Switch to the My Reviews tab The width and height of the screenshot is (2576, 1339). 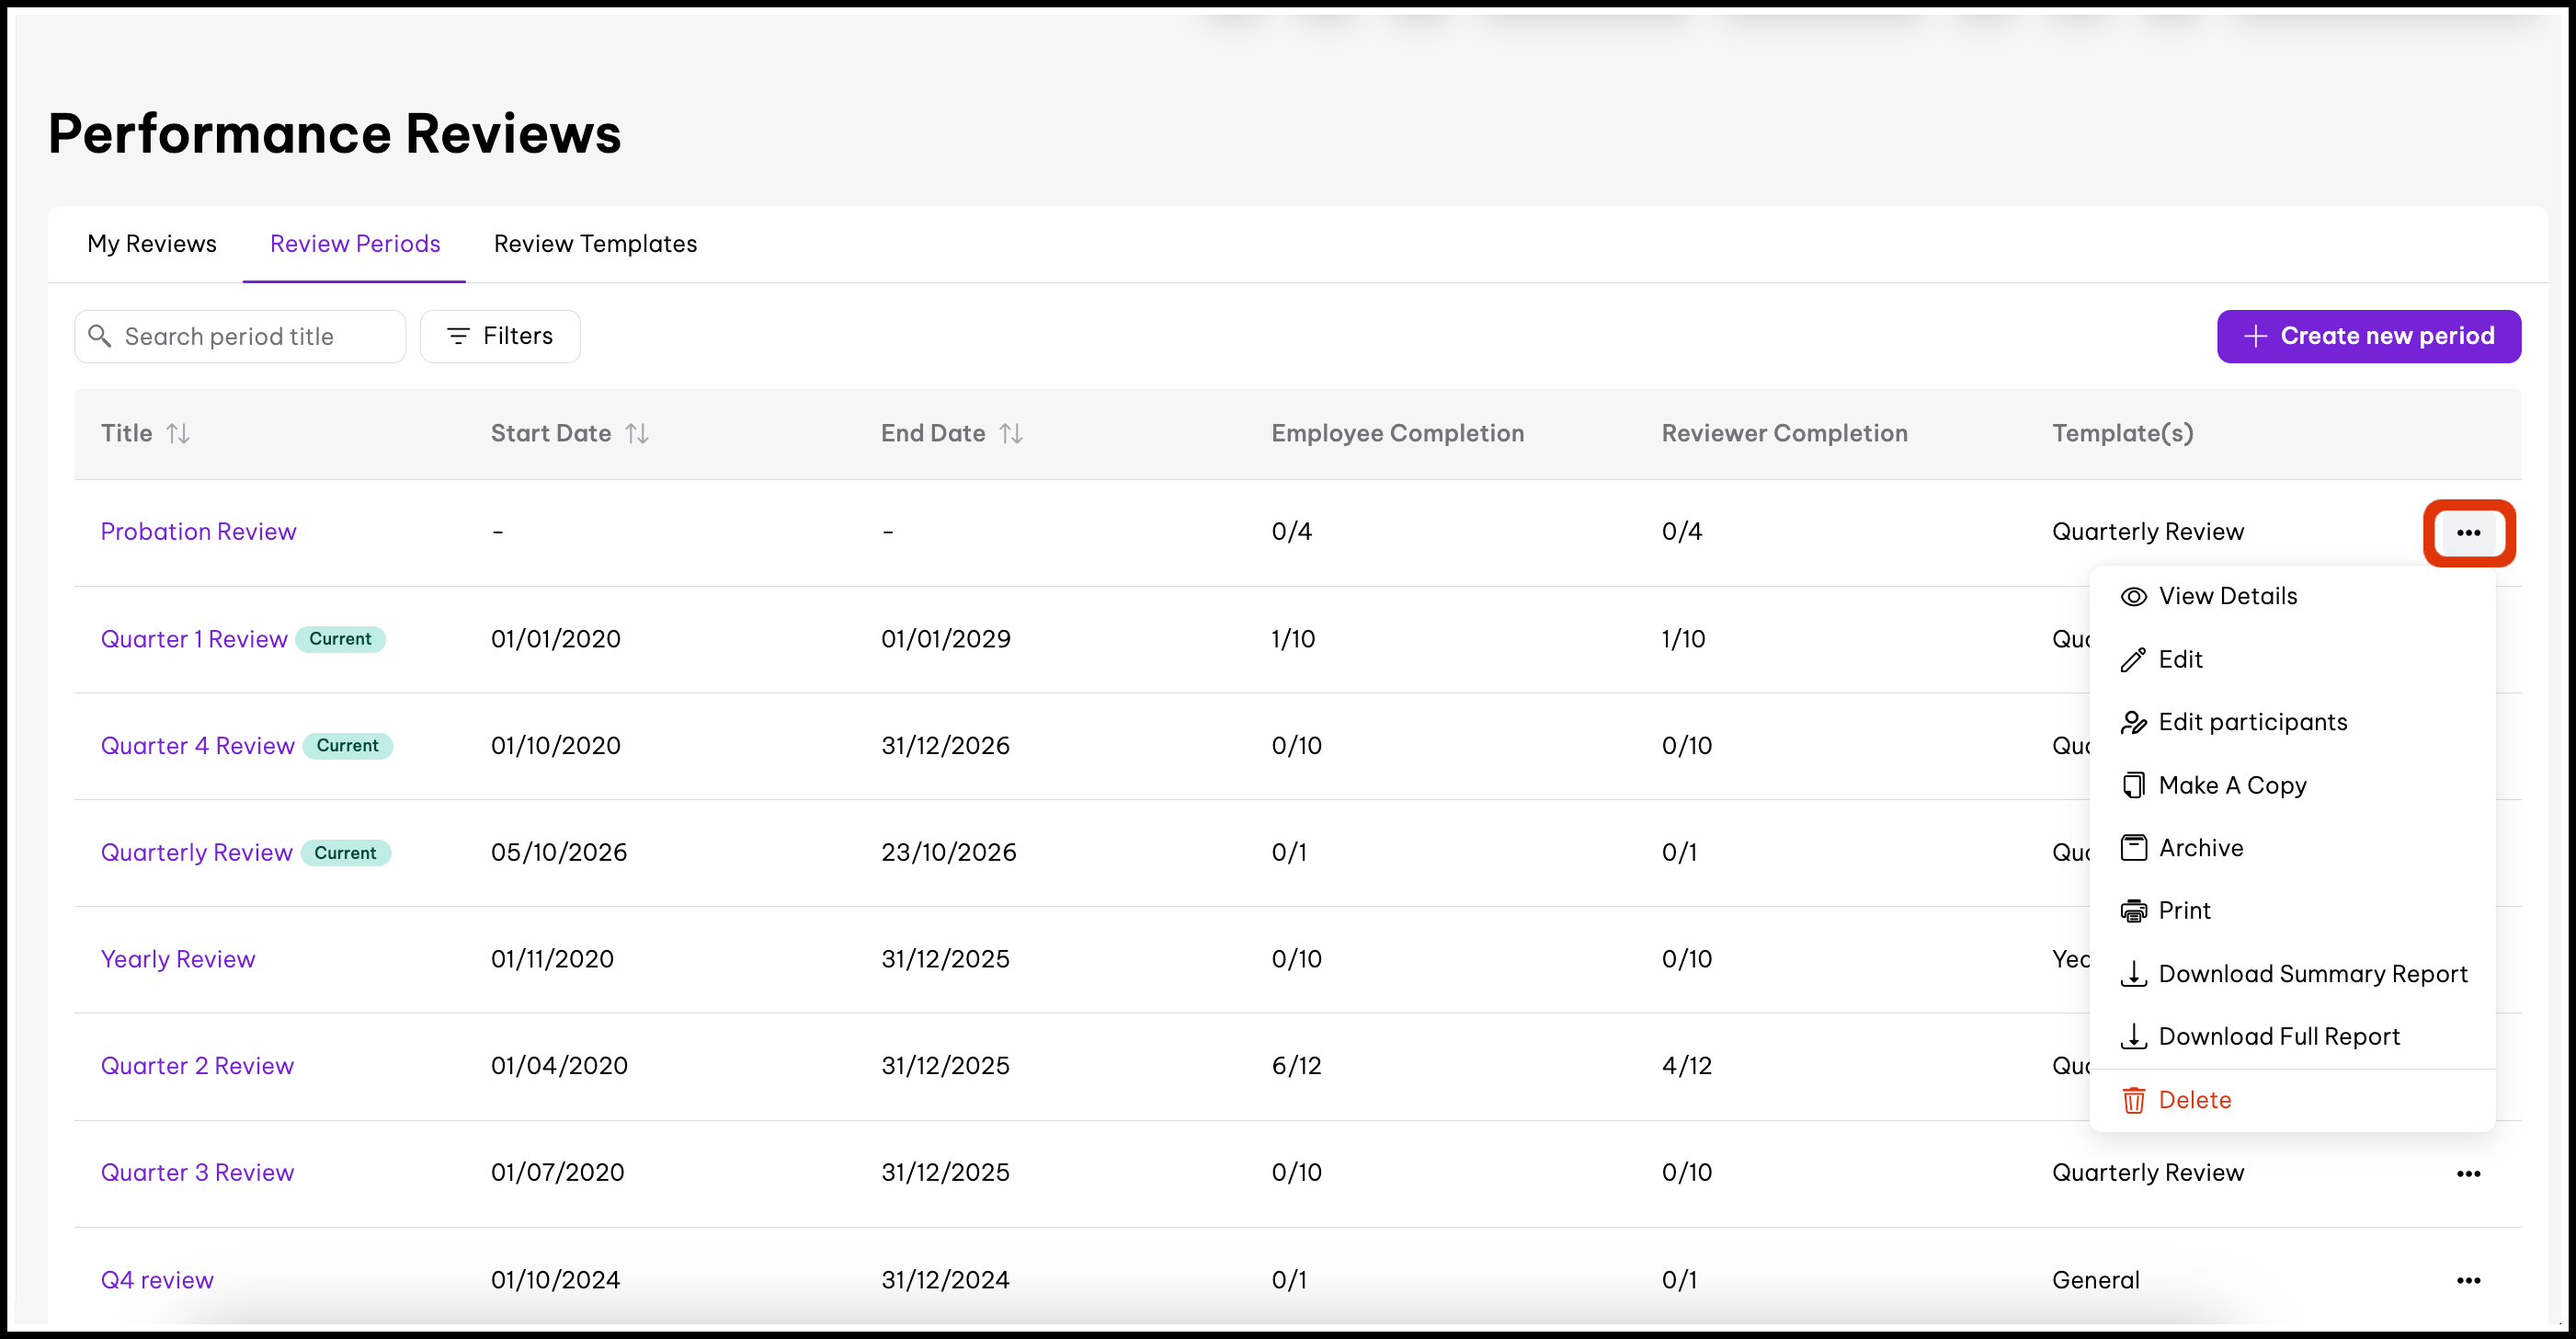152,244
